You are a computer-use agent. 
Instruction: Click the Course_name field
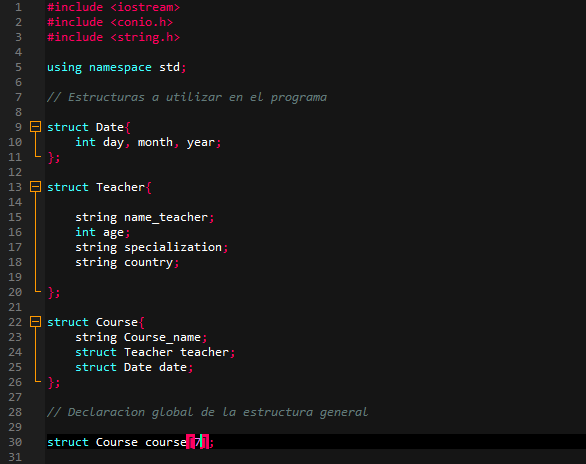point(162,337)
